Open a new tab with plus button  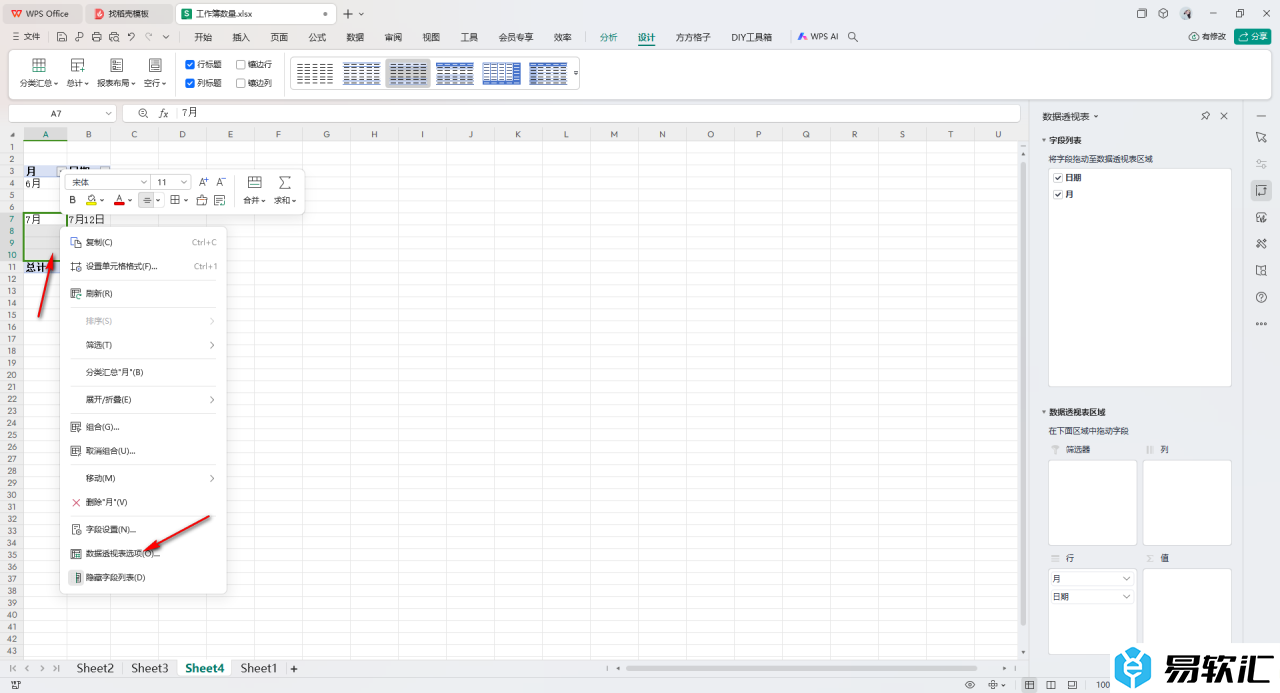pos(348,14)
